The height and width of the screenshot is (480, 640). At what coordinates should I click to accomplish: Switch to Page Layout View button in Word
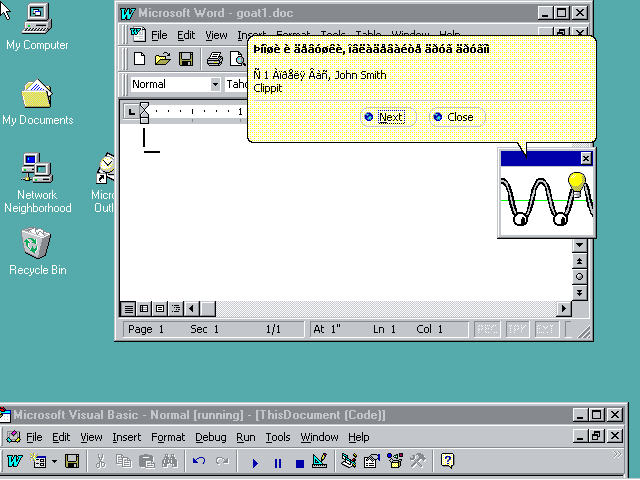pos(160,309)
